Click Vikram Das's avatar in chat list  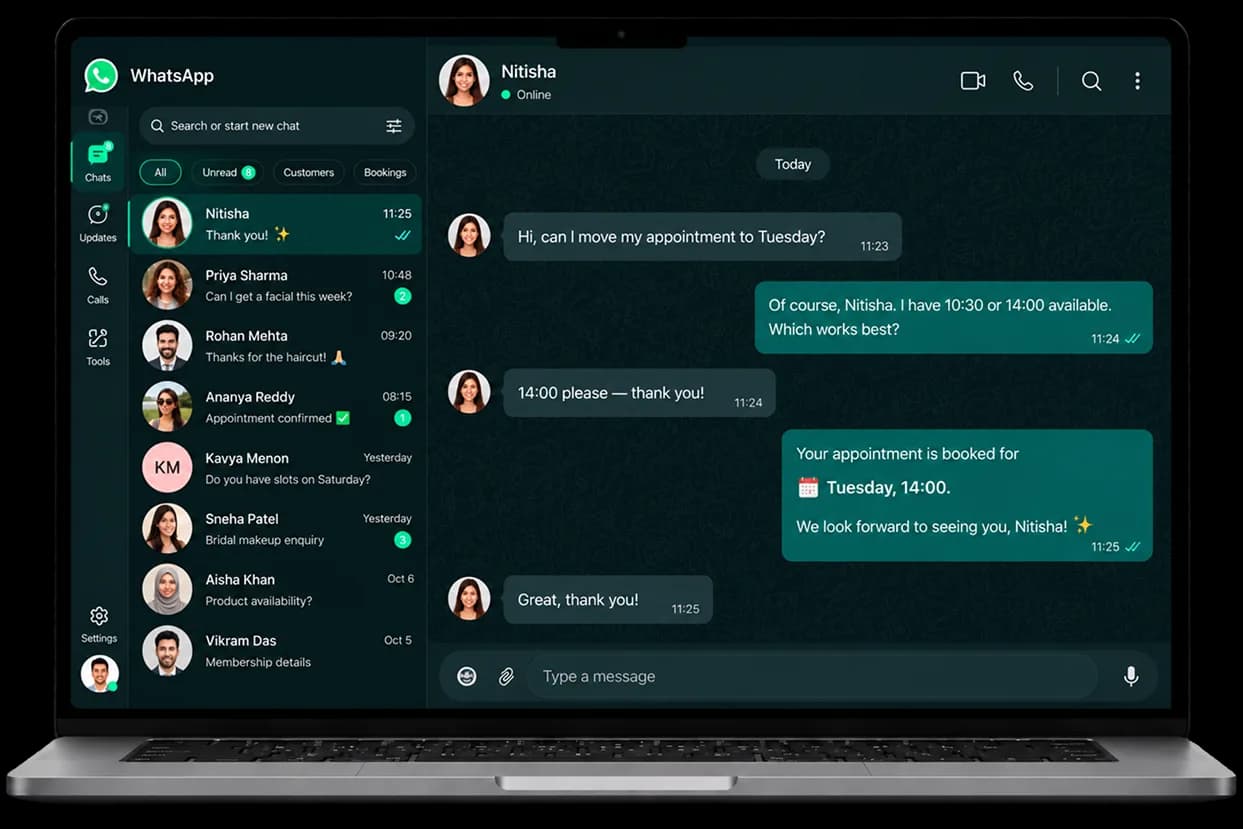click(x=167, y=651)
